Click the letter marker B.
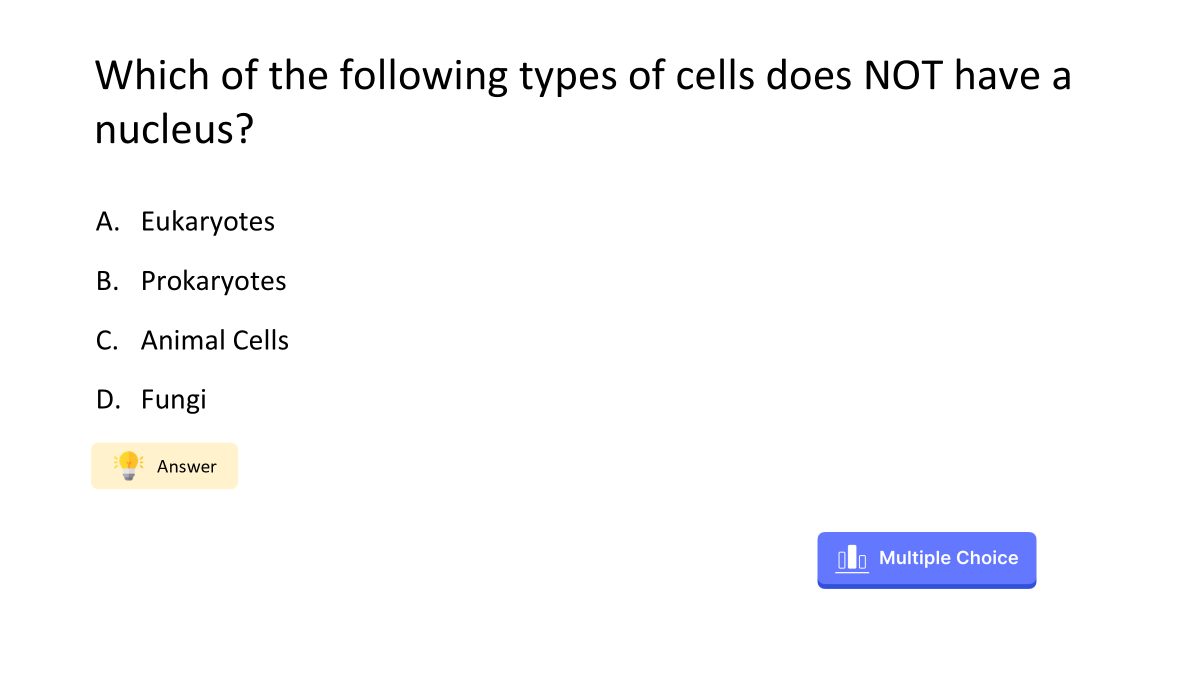This screenshot has width=1200, height=675. [x=107, y=281]
